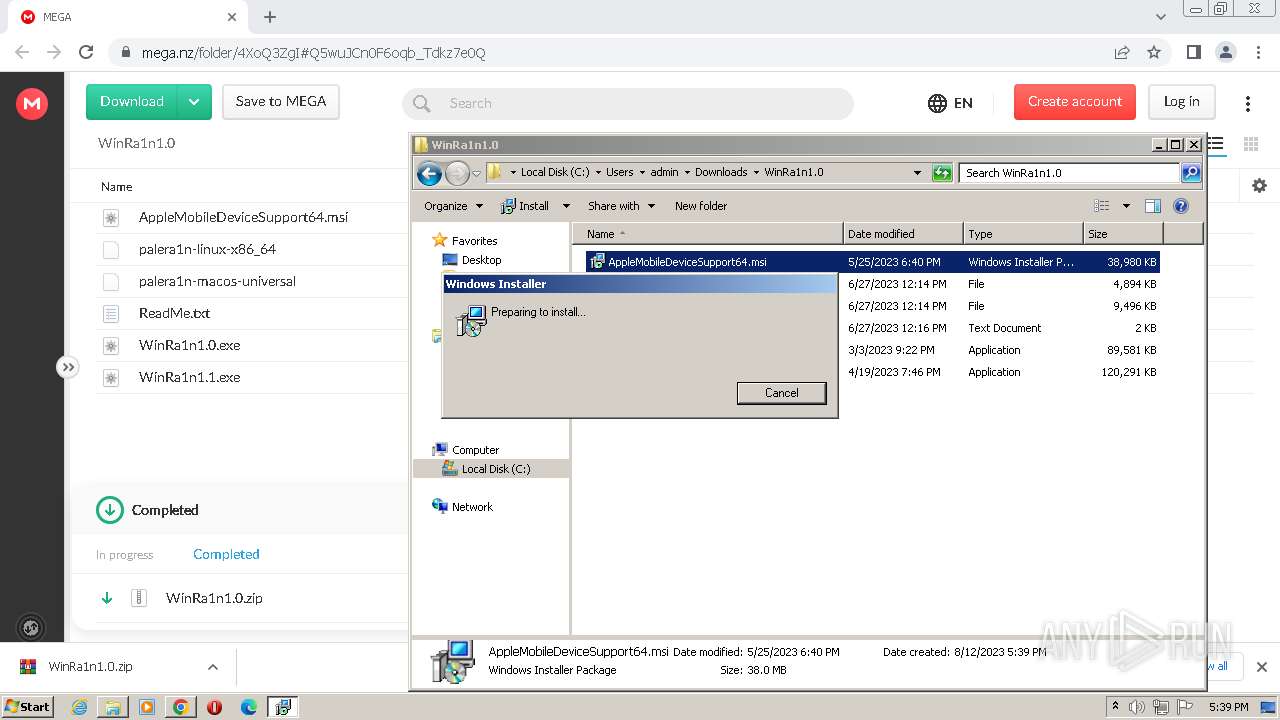Click New folder in the Explorer toolbar
Image resolution: width=1280 pixels, height=720 pixels.
coord(701,206)
